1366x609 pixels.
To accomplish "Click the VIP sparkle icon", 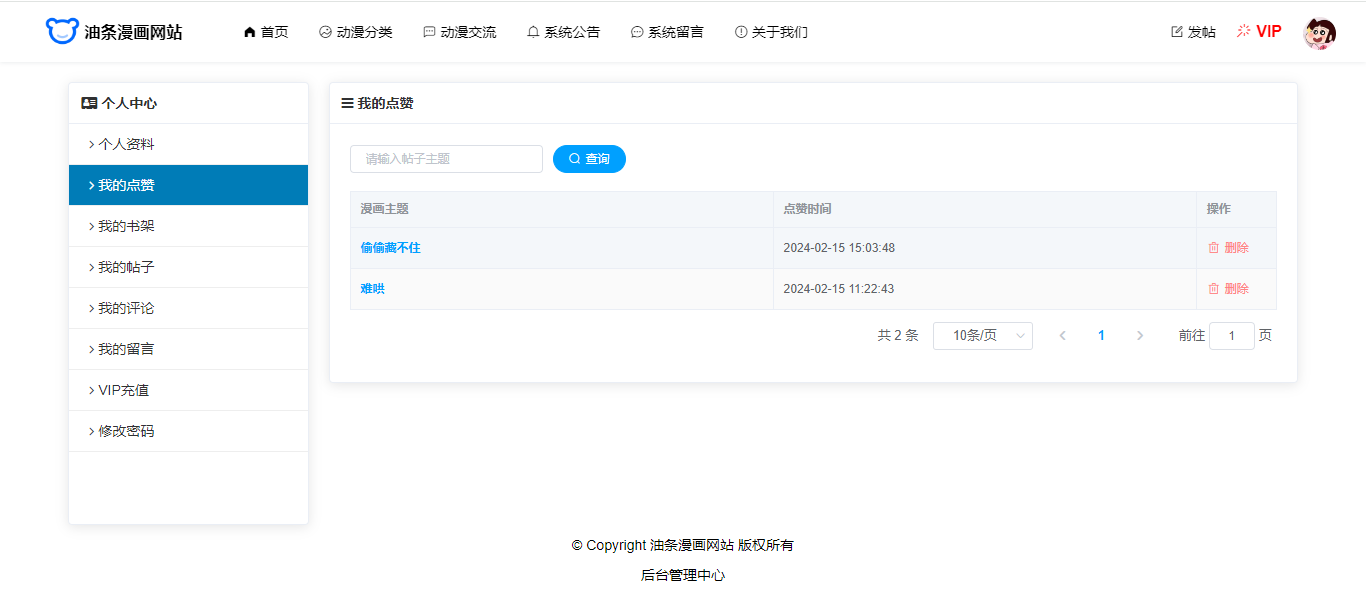I will (x=1244, y=31).
